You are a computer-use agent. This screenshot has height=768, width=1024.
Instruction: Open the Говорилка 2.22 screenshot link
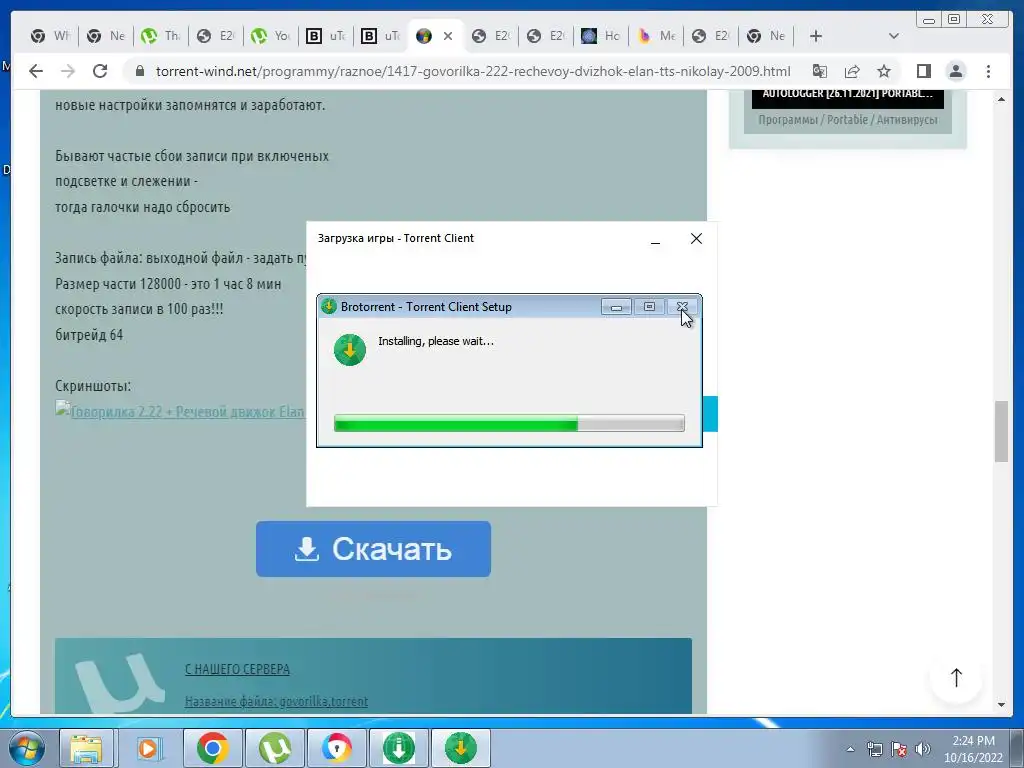coord(180,411)
